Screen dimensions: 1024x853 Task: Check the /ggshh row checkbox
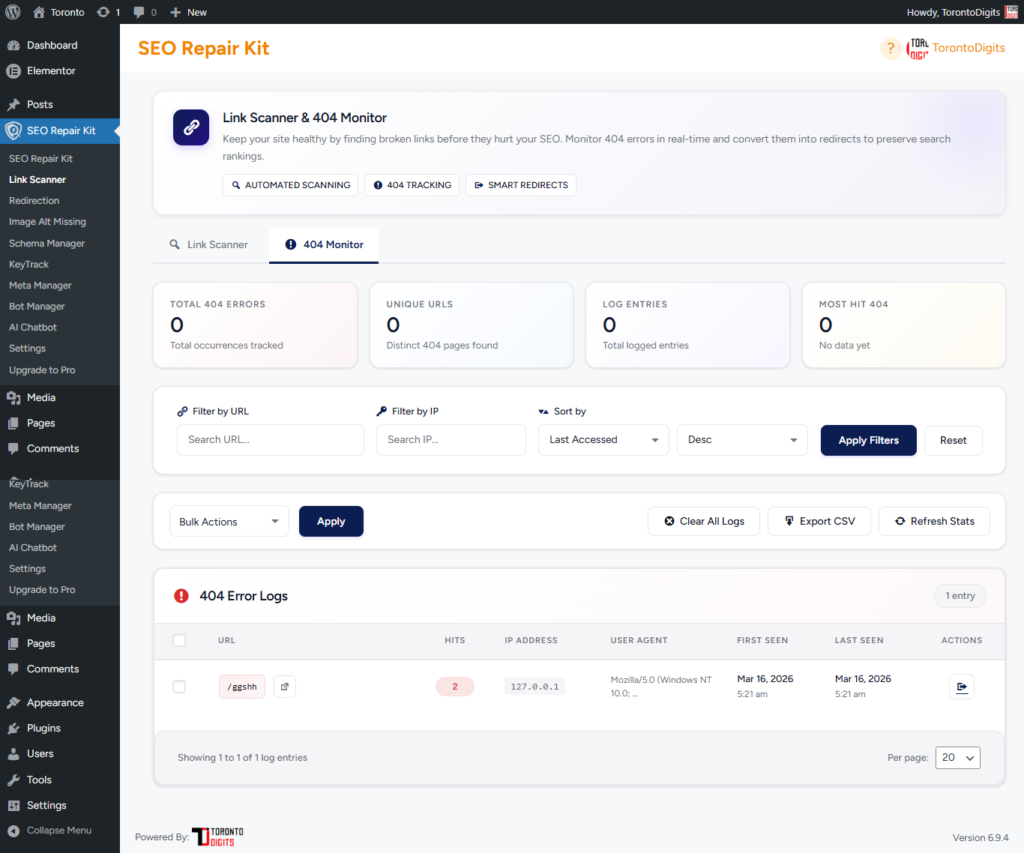point(179,687)
